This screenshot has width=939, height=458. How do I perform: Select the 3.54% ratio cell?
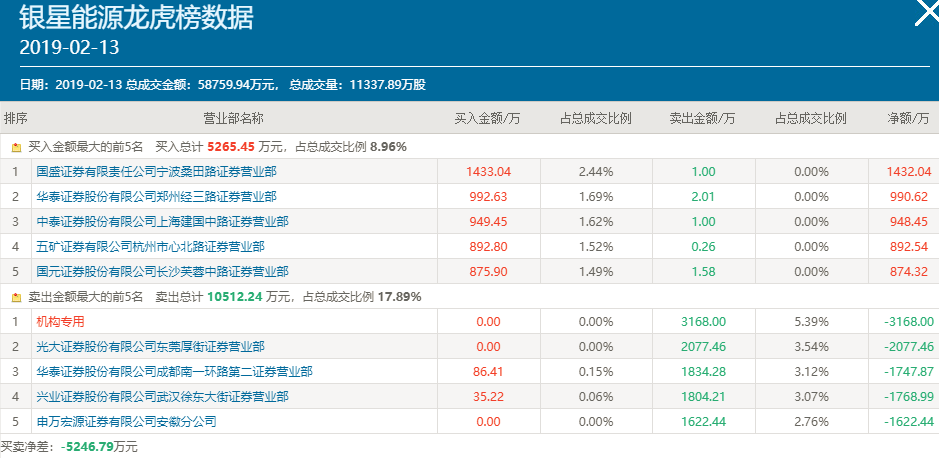[x=811, y=347]
